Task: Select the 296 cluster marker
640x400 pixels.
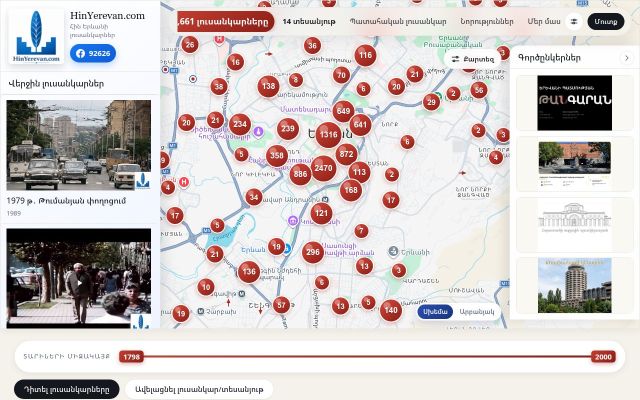Action: 313,252
